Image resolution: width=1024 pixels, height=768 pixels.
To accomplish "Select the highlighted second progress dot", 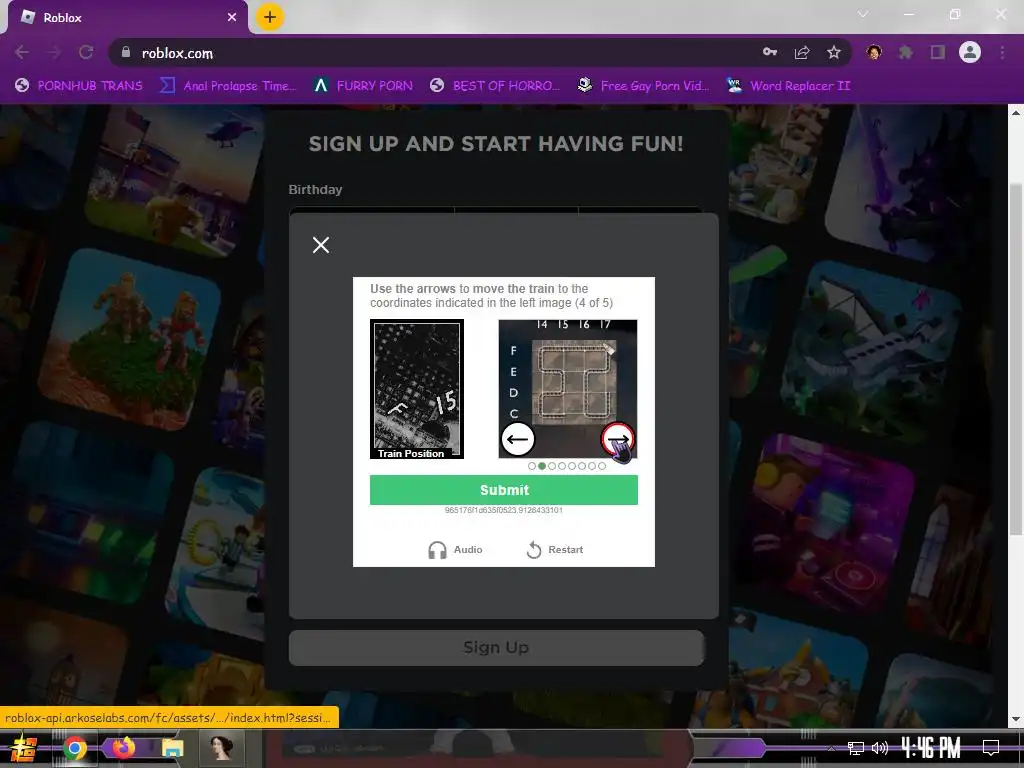I will pyautogui.click(x=542, y=466).
